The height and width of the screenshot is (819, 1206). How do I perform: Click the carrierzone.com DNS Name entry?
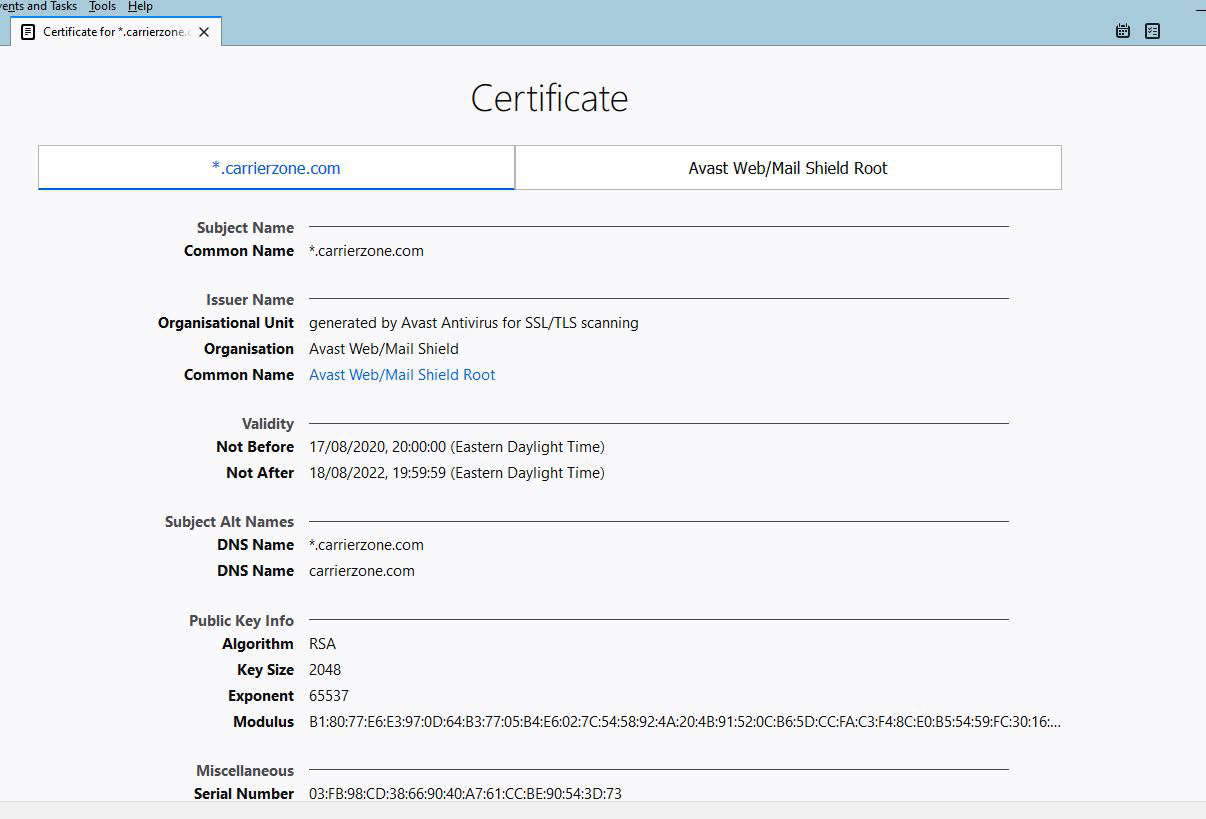pos(362,571)
